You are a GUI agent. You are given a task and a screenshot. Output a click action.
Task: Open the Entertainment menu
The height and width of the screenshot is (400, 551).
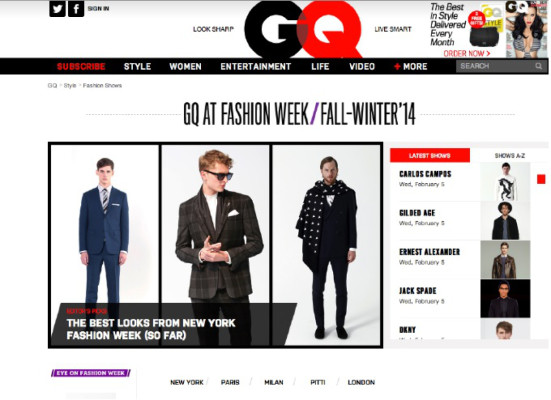[x=255, y=66]
